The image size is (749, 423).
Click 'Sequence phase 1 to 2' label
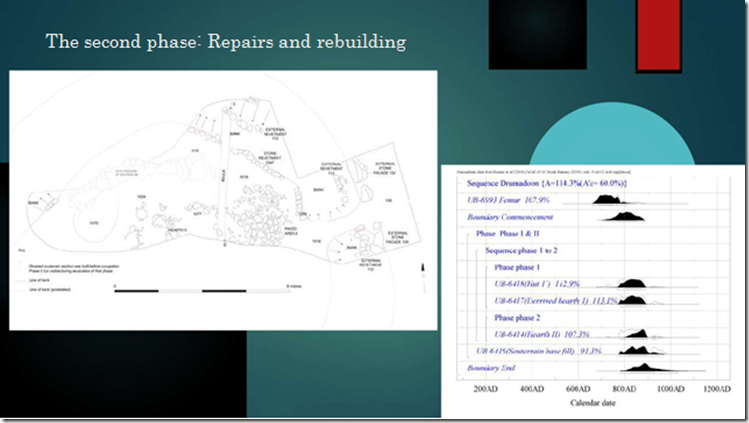coord(521,250)
